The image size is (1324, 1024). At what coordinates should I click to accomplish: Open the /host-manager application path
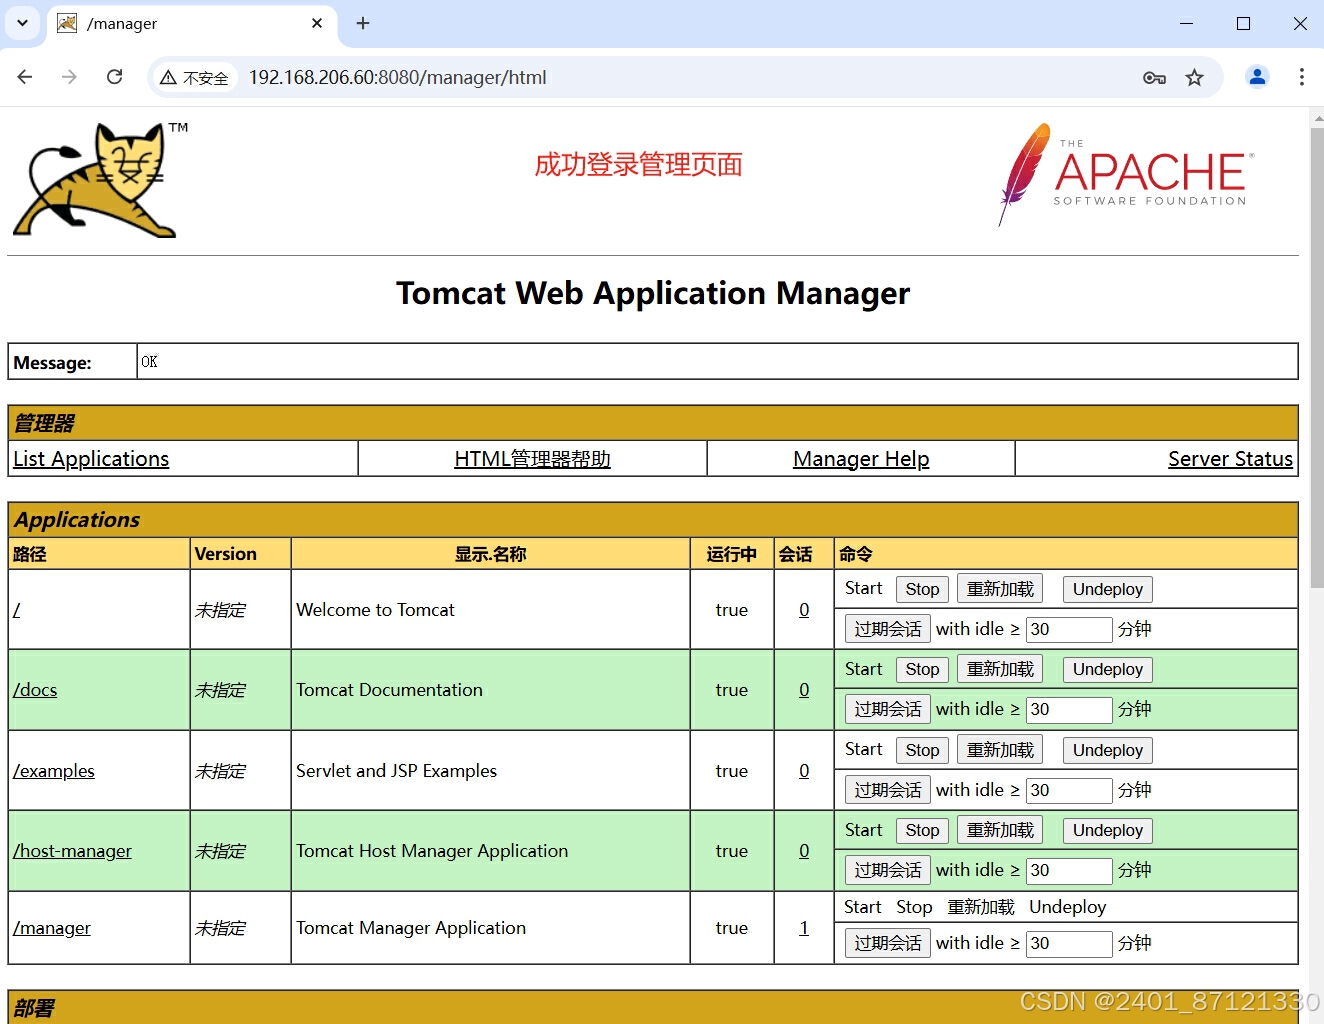[72, 851]
